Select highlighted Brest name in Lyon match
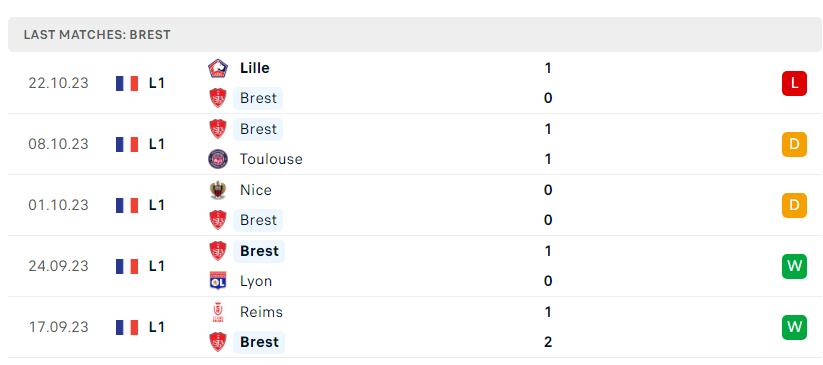This screenshot has width=823, height=365. [259, 251]
